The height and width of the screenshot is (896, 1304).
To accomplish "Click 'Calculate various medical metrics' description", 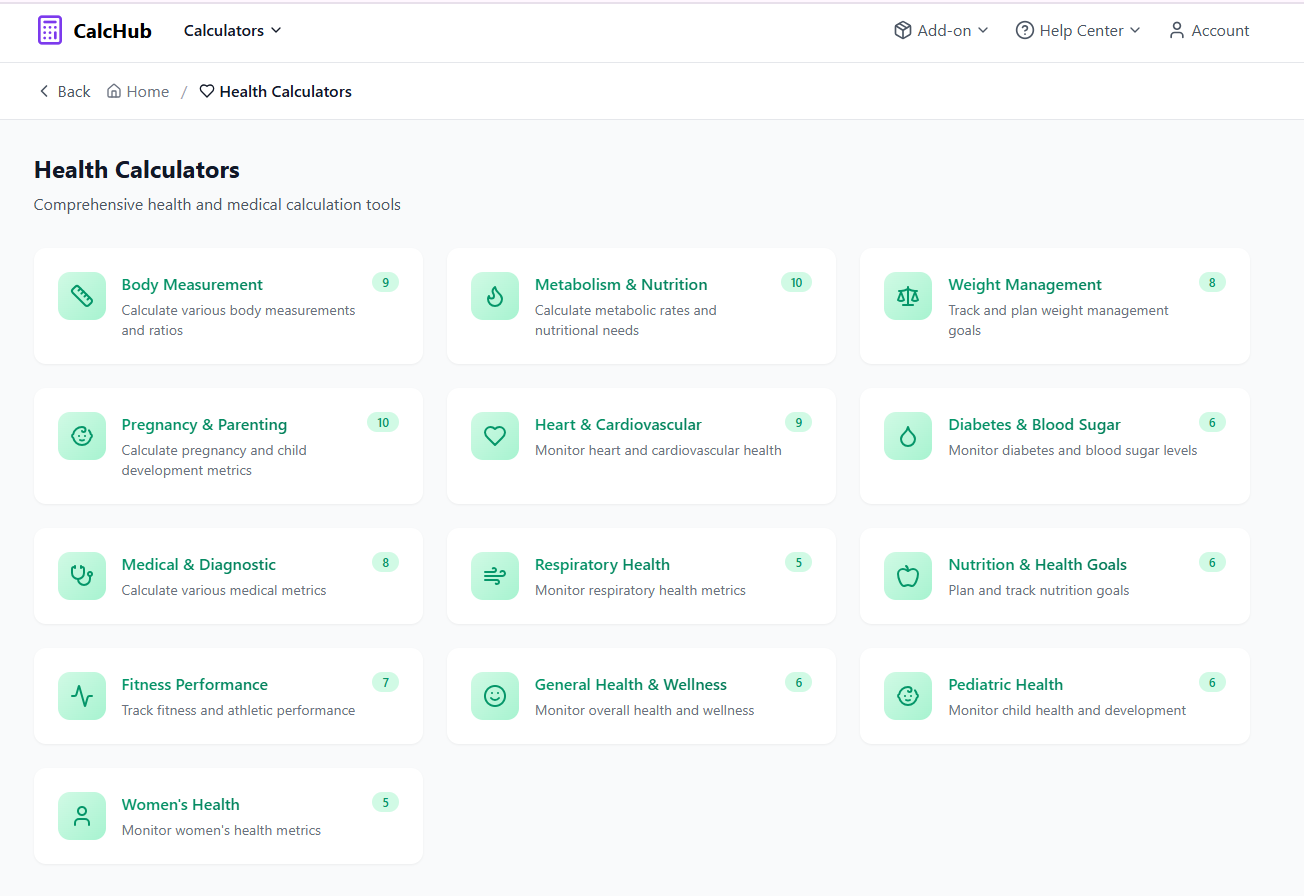I will (224, 590).
